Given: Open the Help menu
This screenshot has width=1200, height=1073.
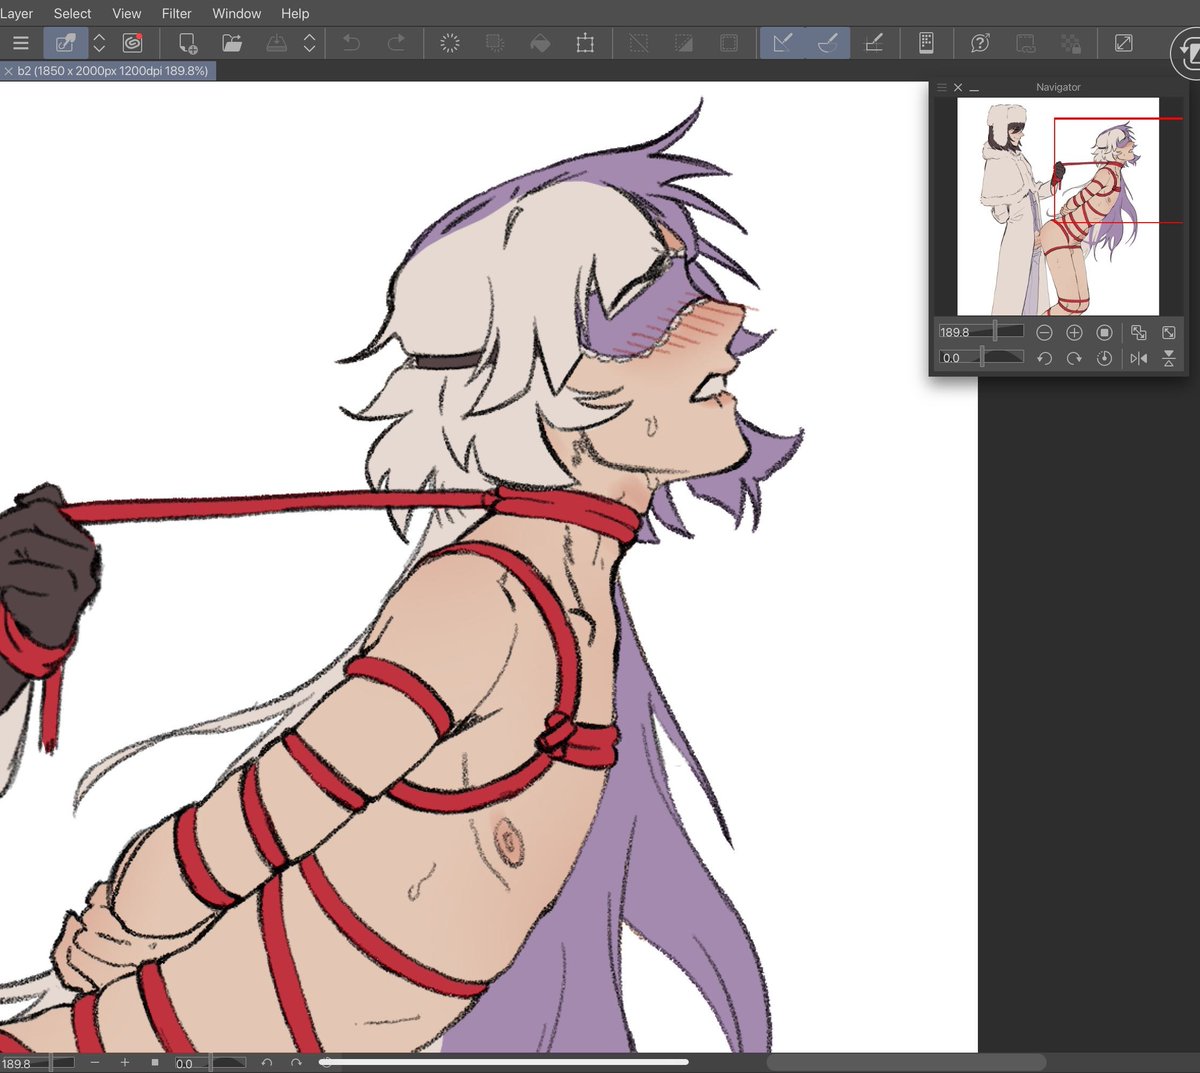Looking at the screenshot, I should [x=295, y=13].
